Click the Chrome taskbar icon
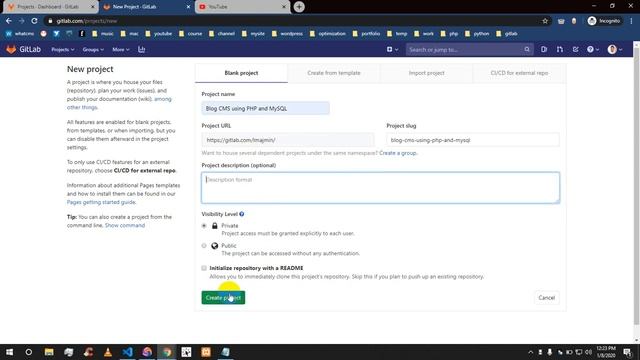 167,352
